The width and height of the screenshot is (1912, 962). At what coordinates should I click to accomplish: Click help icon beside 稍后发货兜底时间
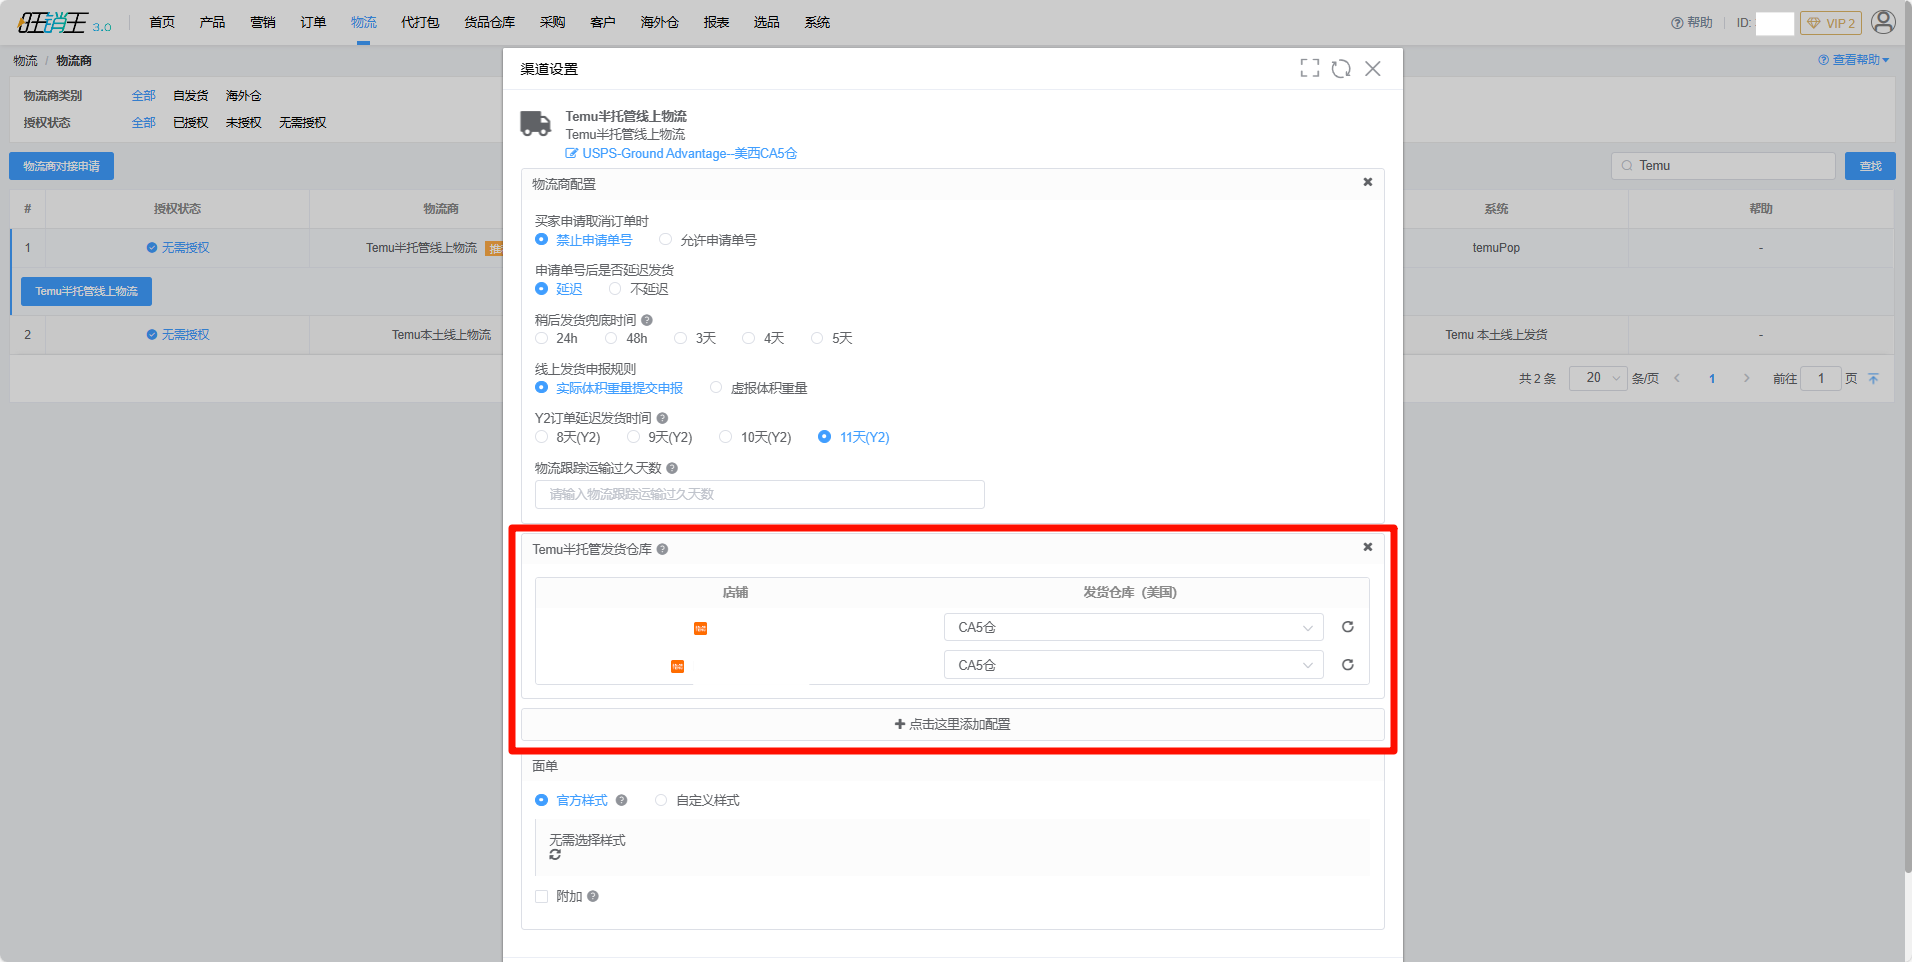pyautogui.click(x=647, y=320)
